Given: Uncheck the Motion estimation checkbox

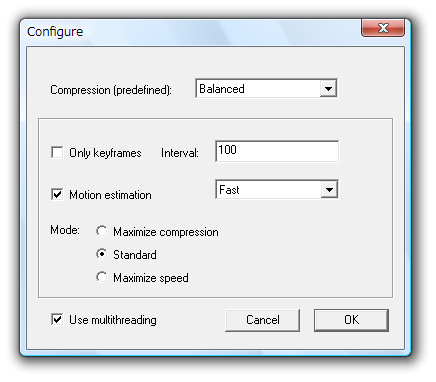Looking at the screenshot, I should click(x=57, y=194).
